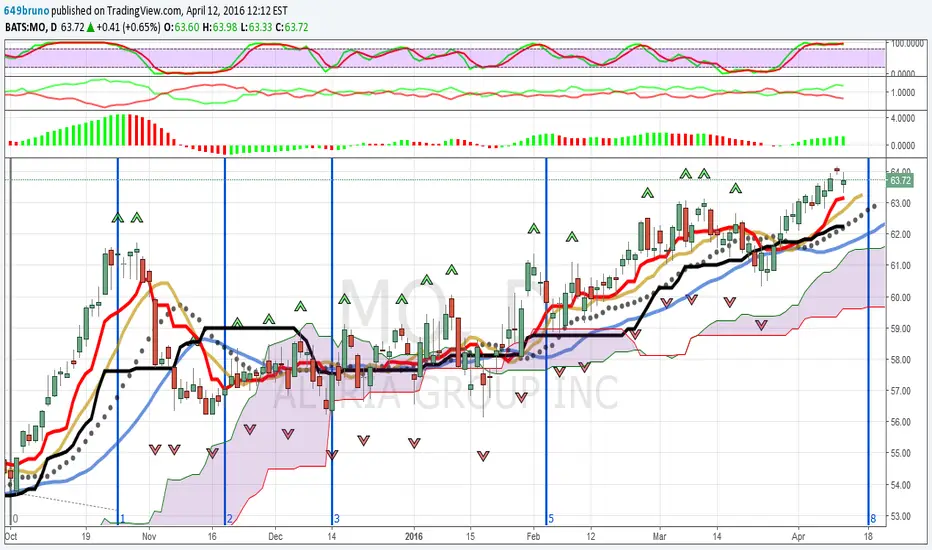Screen dimensions: 932x550
Task: Click the 100.0000 oscillator scale label
Action: (x=906, y=43)
